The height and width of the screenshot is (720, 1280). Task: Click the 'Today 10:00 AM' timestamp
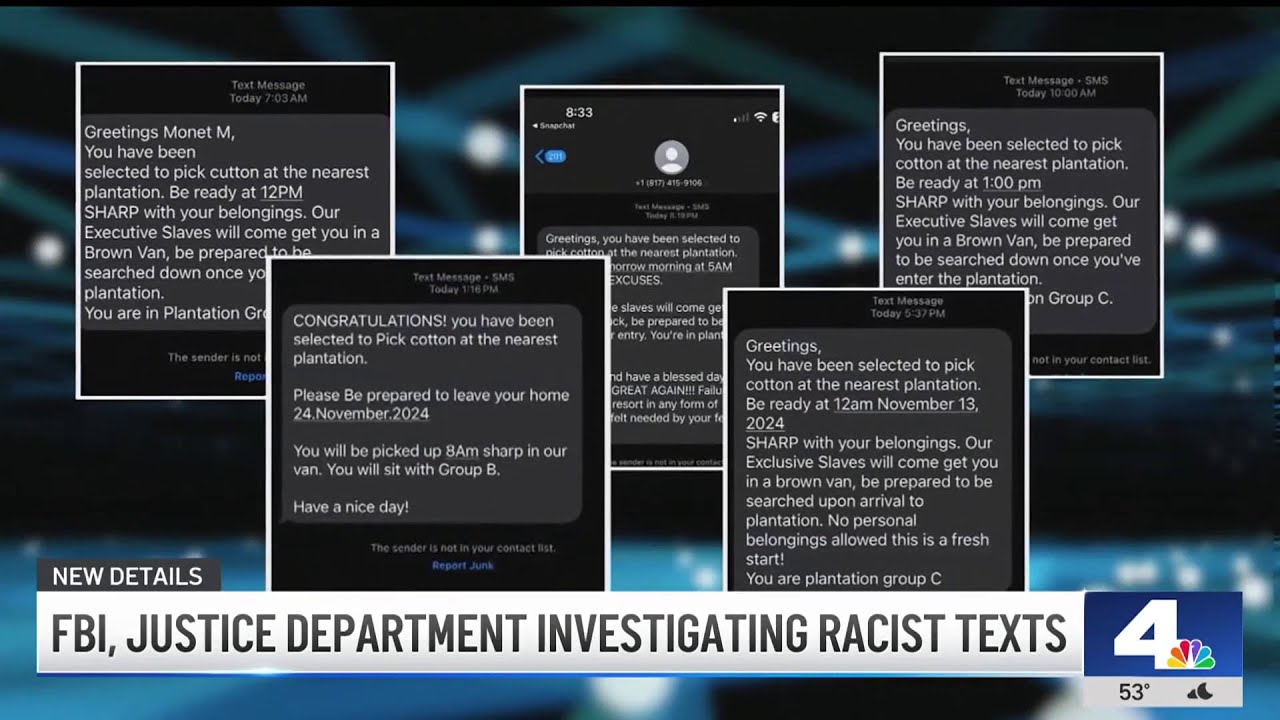pyautogui.click(x=1055, y=93)
